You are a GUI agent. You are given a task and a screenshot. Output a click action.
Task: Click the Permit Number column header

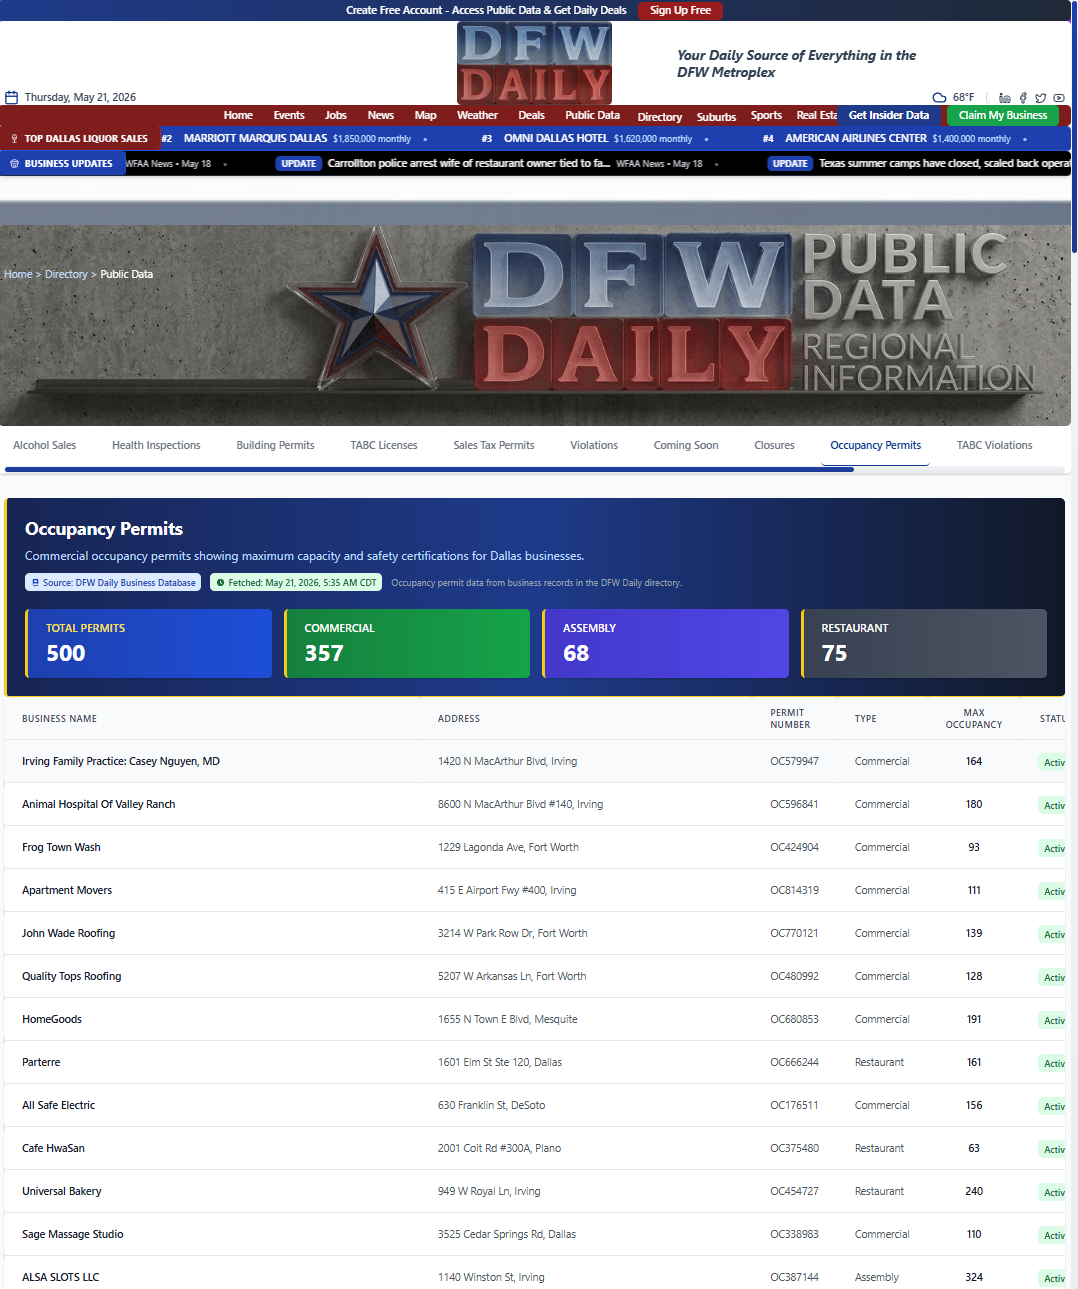pos(790,719)
